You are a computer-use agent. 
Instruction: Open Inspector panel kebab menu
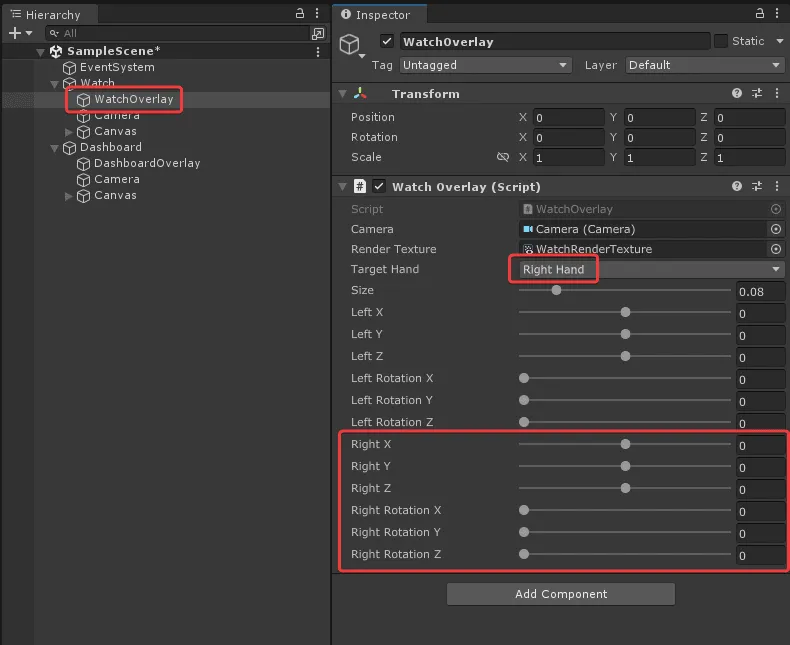pos(777,14)
